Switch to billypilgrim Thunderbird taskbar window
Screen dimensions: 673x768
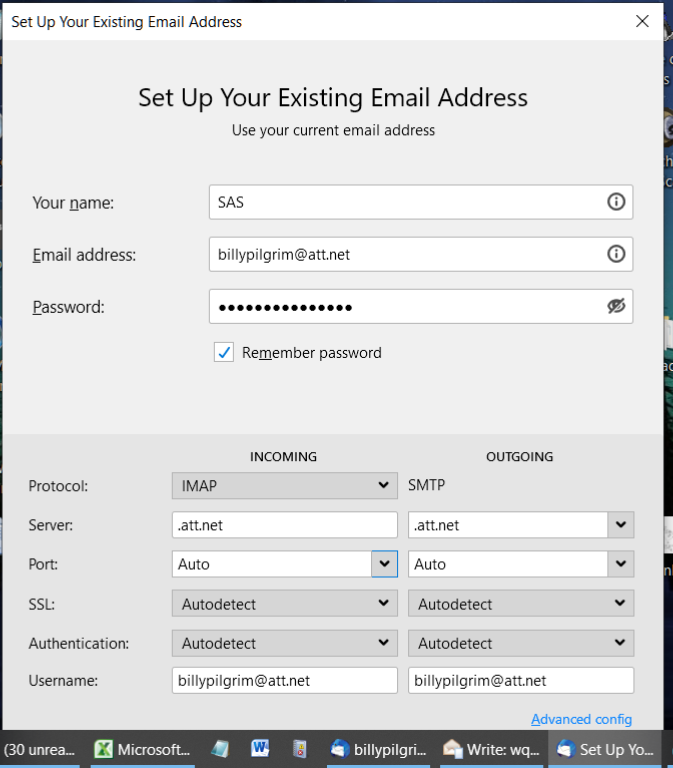pyautogui.click(x=380, y=749)
